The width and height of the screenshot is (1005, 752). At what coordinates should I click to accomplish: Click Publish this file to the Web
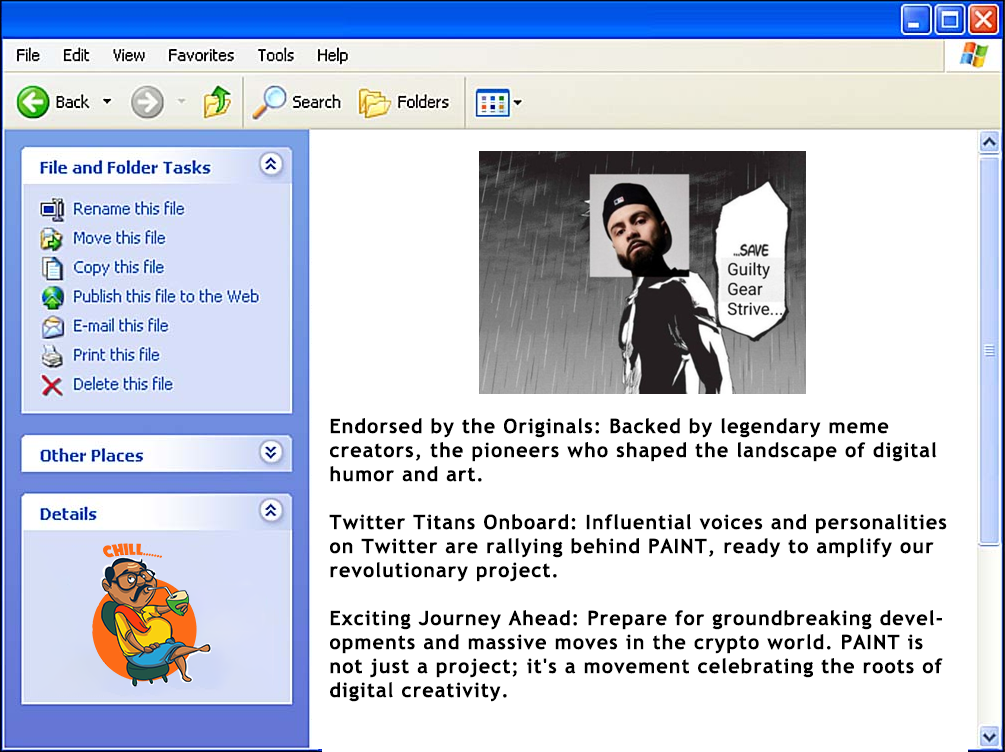pos(166,297)
